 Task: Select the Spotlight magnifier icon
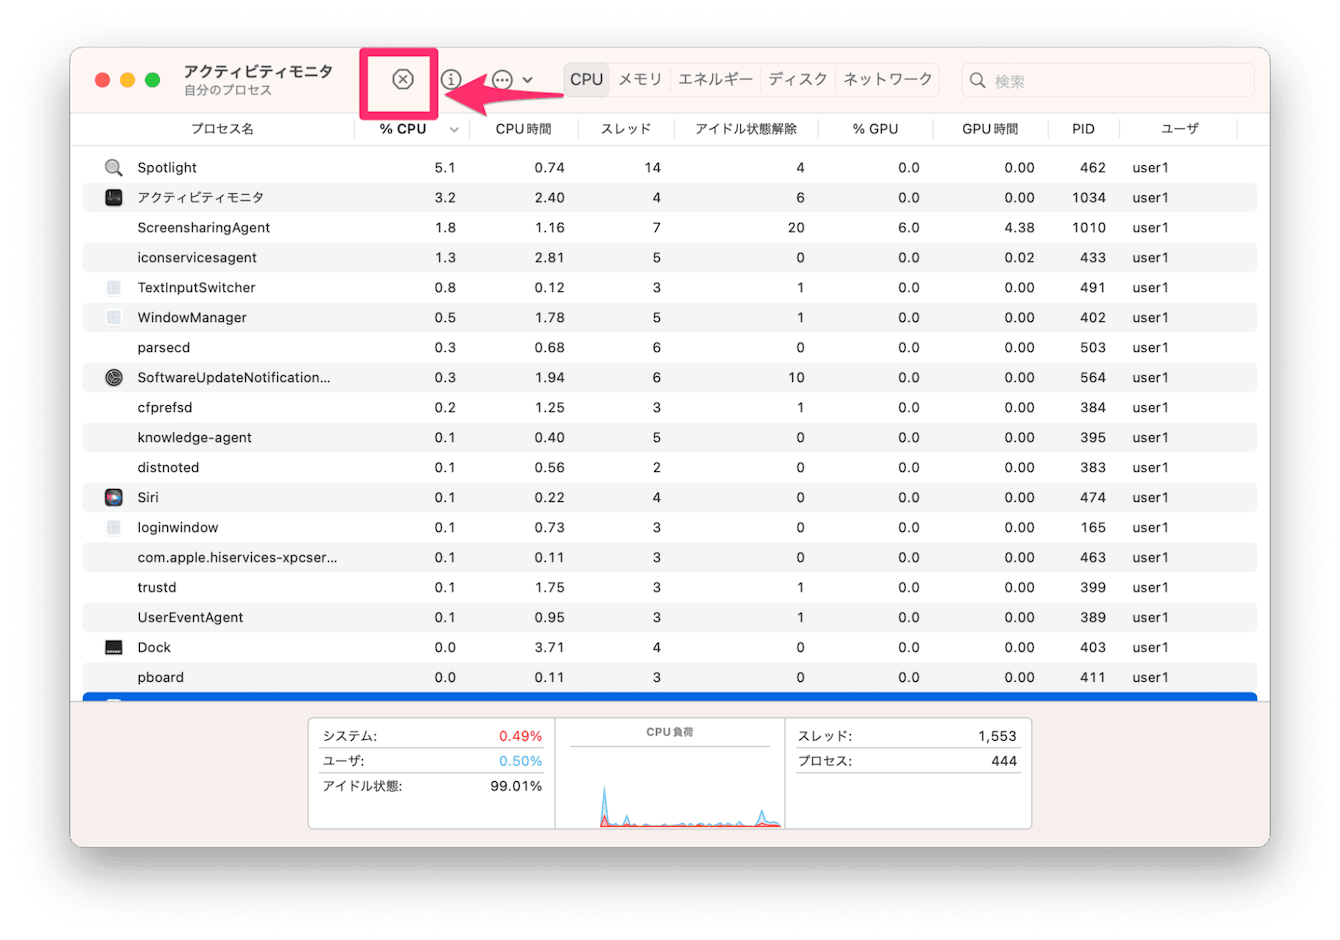coord(114,168)
